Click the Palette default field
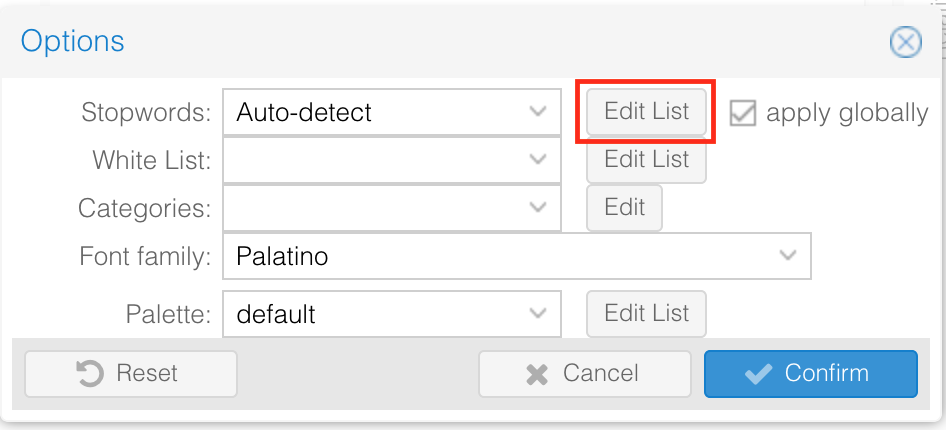 pyautogui.click(x=370, y=314)
